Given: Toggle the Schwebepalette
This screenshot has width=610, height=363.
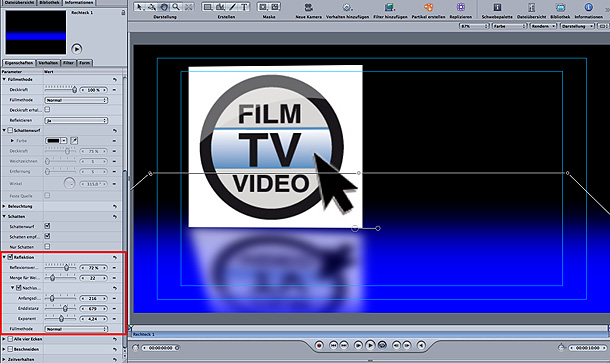Looking at the screenshot, I should tap(497, 7).
